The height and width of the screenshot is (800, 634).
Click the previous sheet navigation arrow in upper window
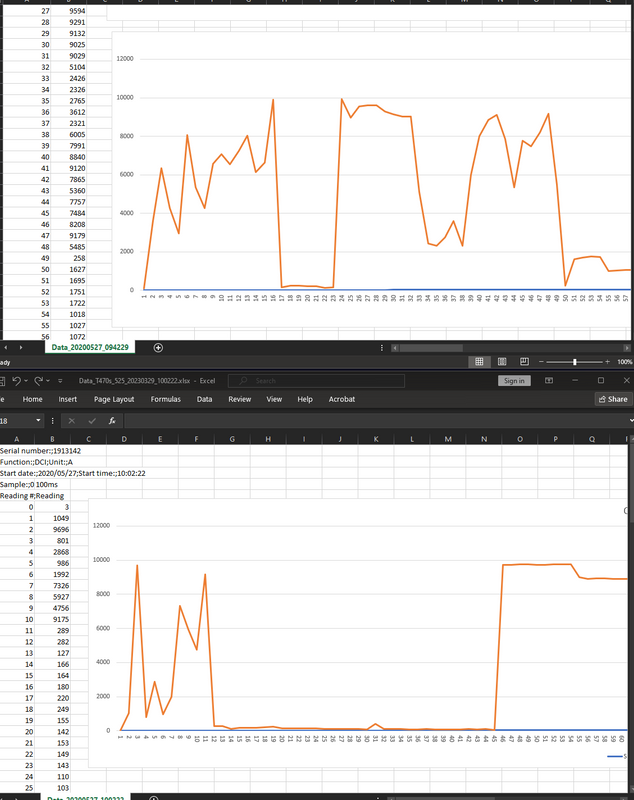tap(6, 347)
